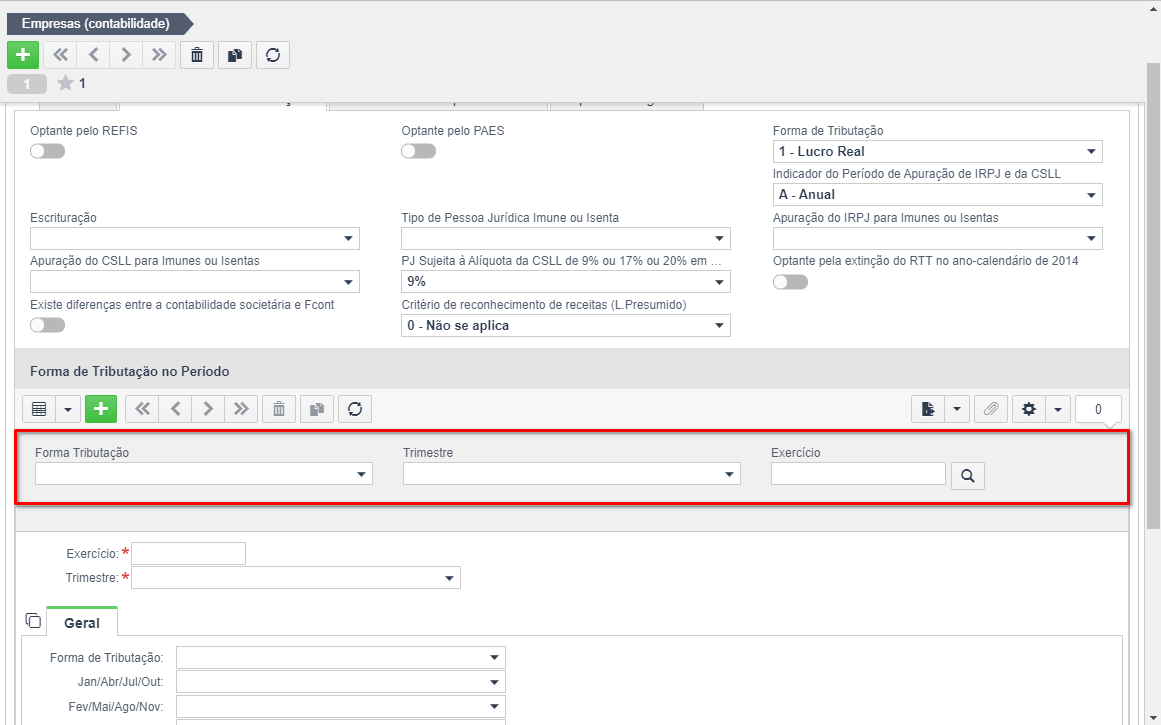Image resolution: width=1161 pixels, height=725 pixels.
Task: Open Tipo de Pessoa Jurídica Imune dropdown
Action: click(566, 238)
